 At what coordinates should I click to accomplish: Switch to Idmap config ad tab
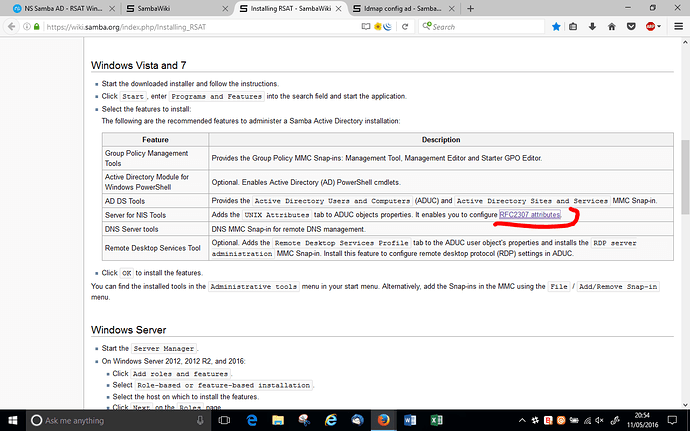403,8
